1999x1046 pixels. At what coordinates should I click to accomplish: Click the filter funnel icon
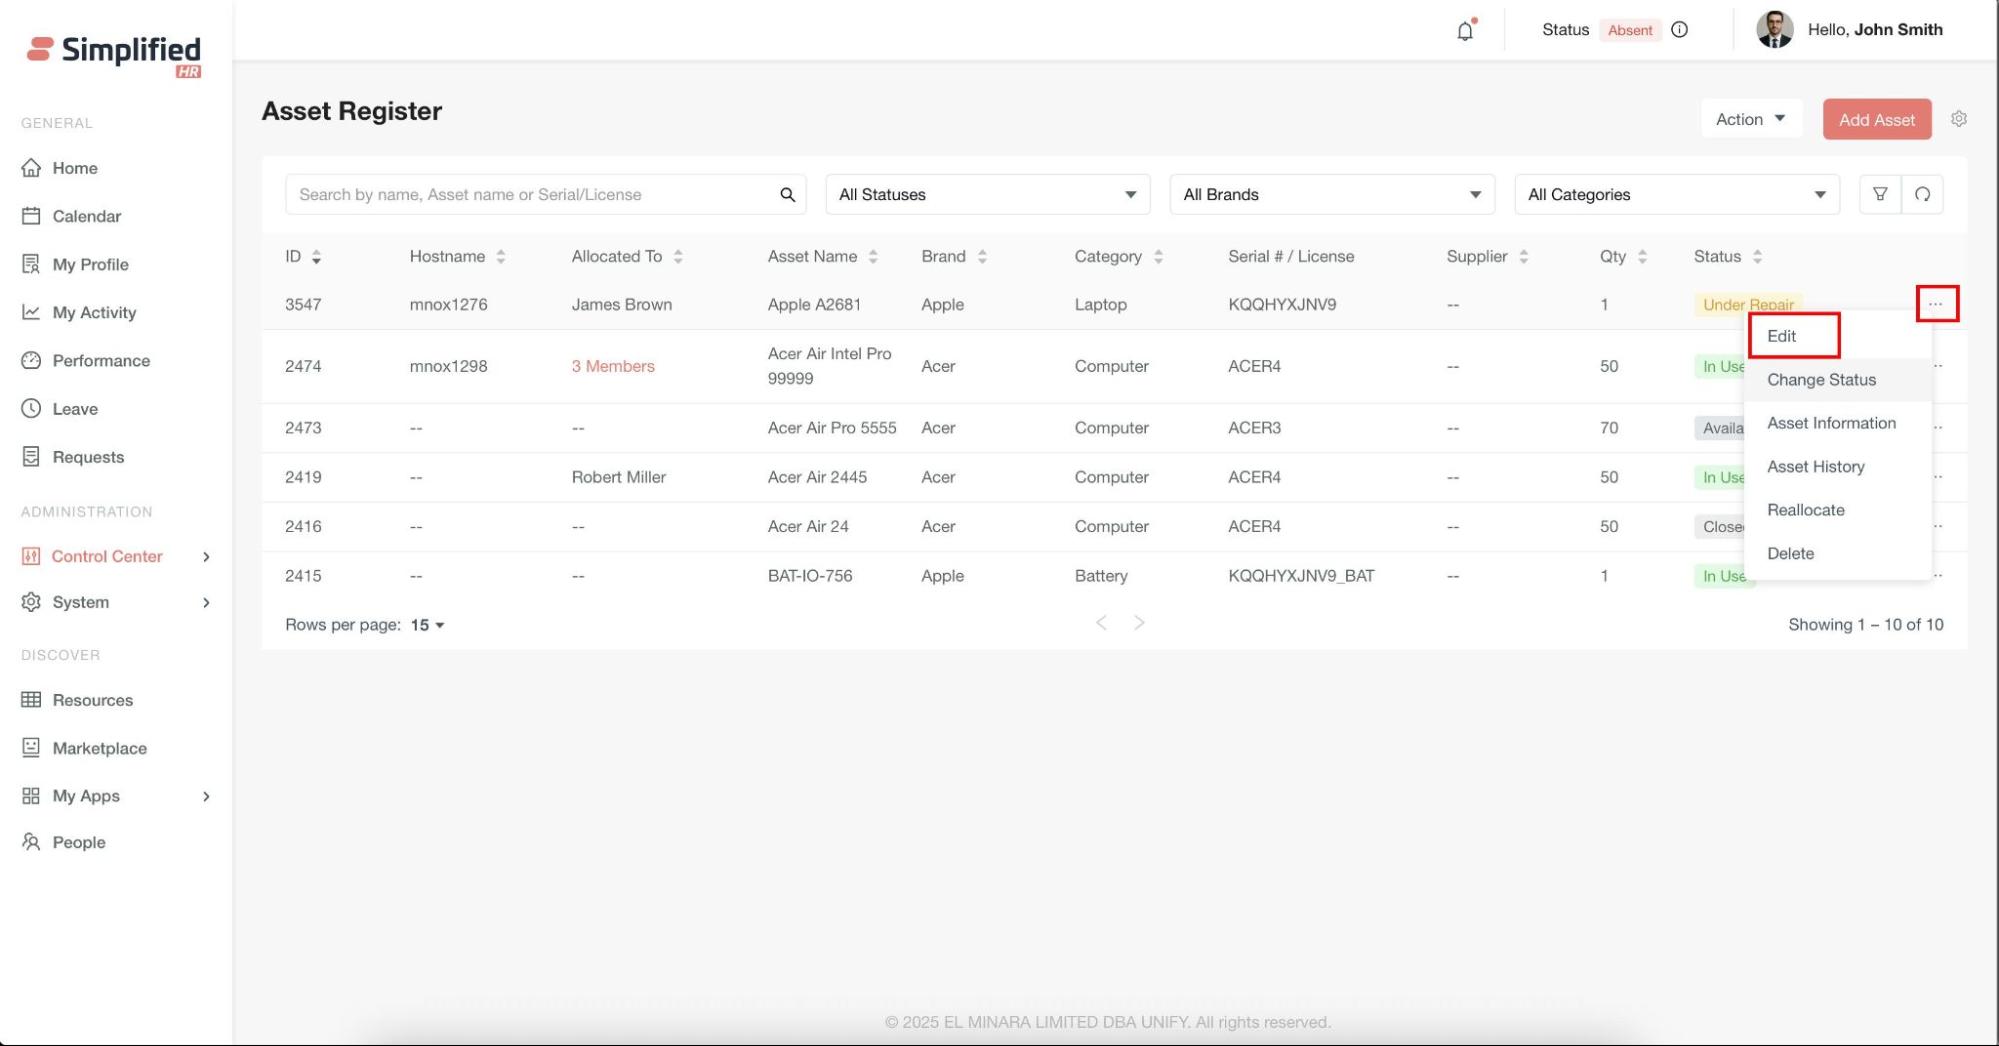coord(1879,194)
